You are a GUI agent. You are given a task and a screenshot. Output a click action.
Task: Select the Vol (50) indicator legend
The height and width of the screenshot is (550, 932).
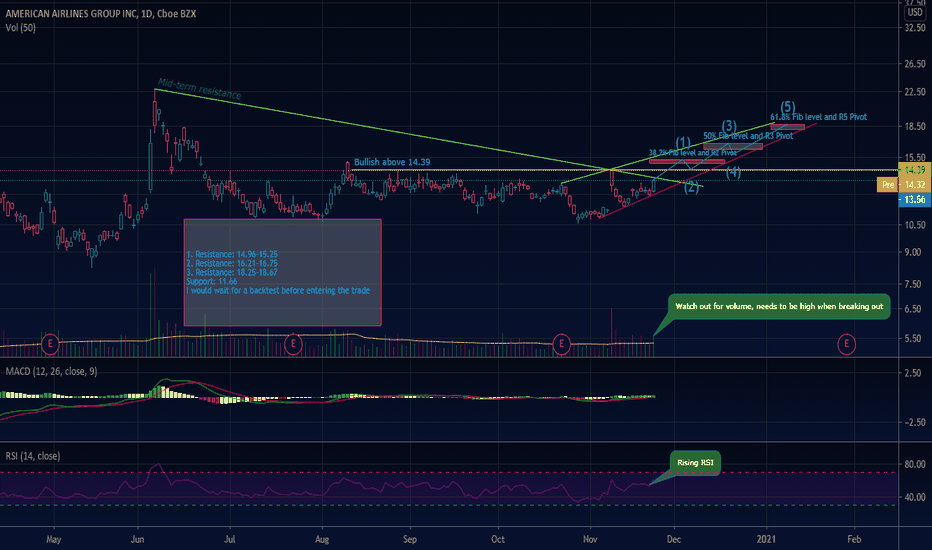point(20,27)
